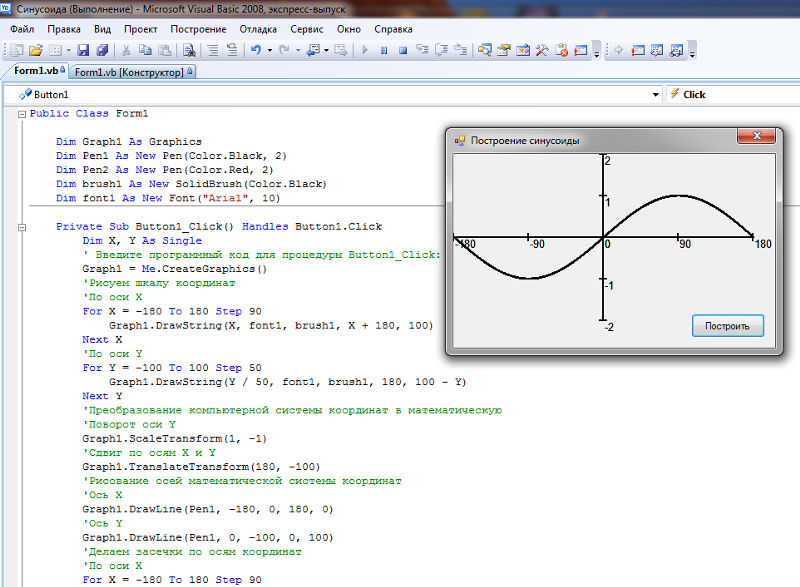The height and width of the screenshot is (587, 800).
Task: Click the Add New Item toolbar icon
Action: point(55,50)
